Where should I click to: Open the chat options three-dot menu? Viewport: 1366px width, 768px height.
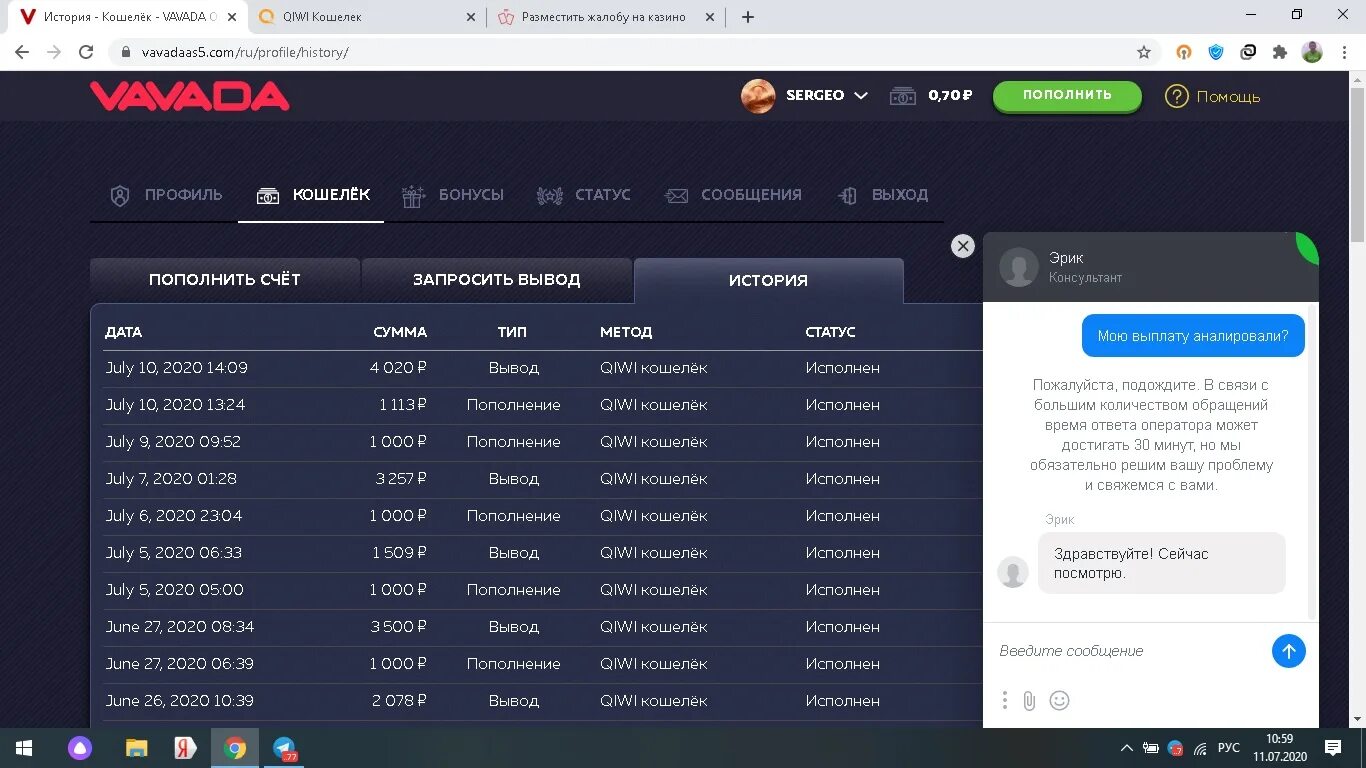pyautogui.click(x=1005, y=701)
